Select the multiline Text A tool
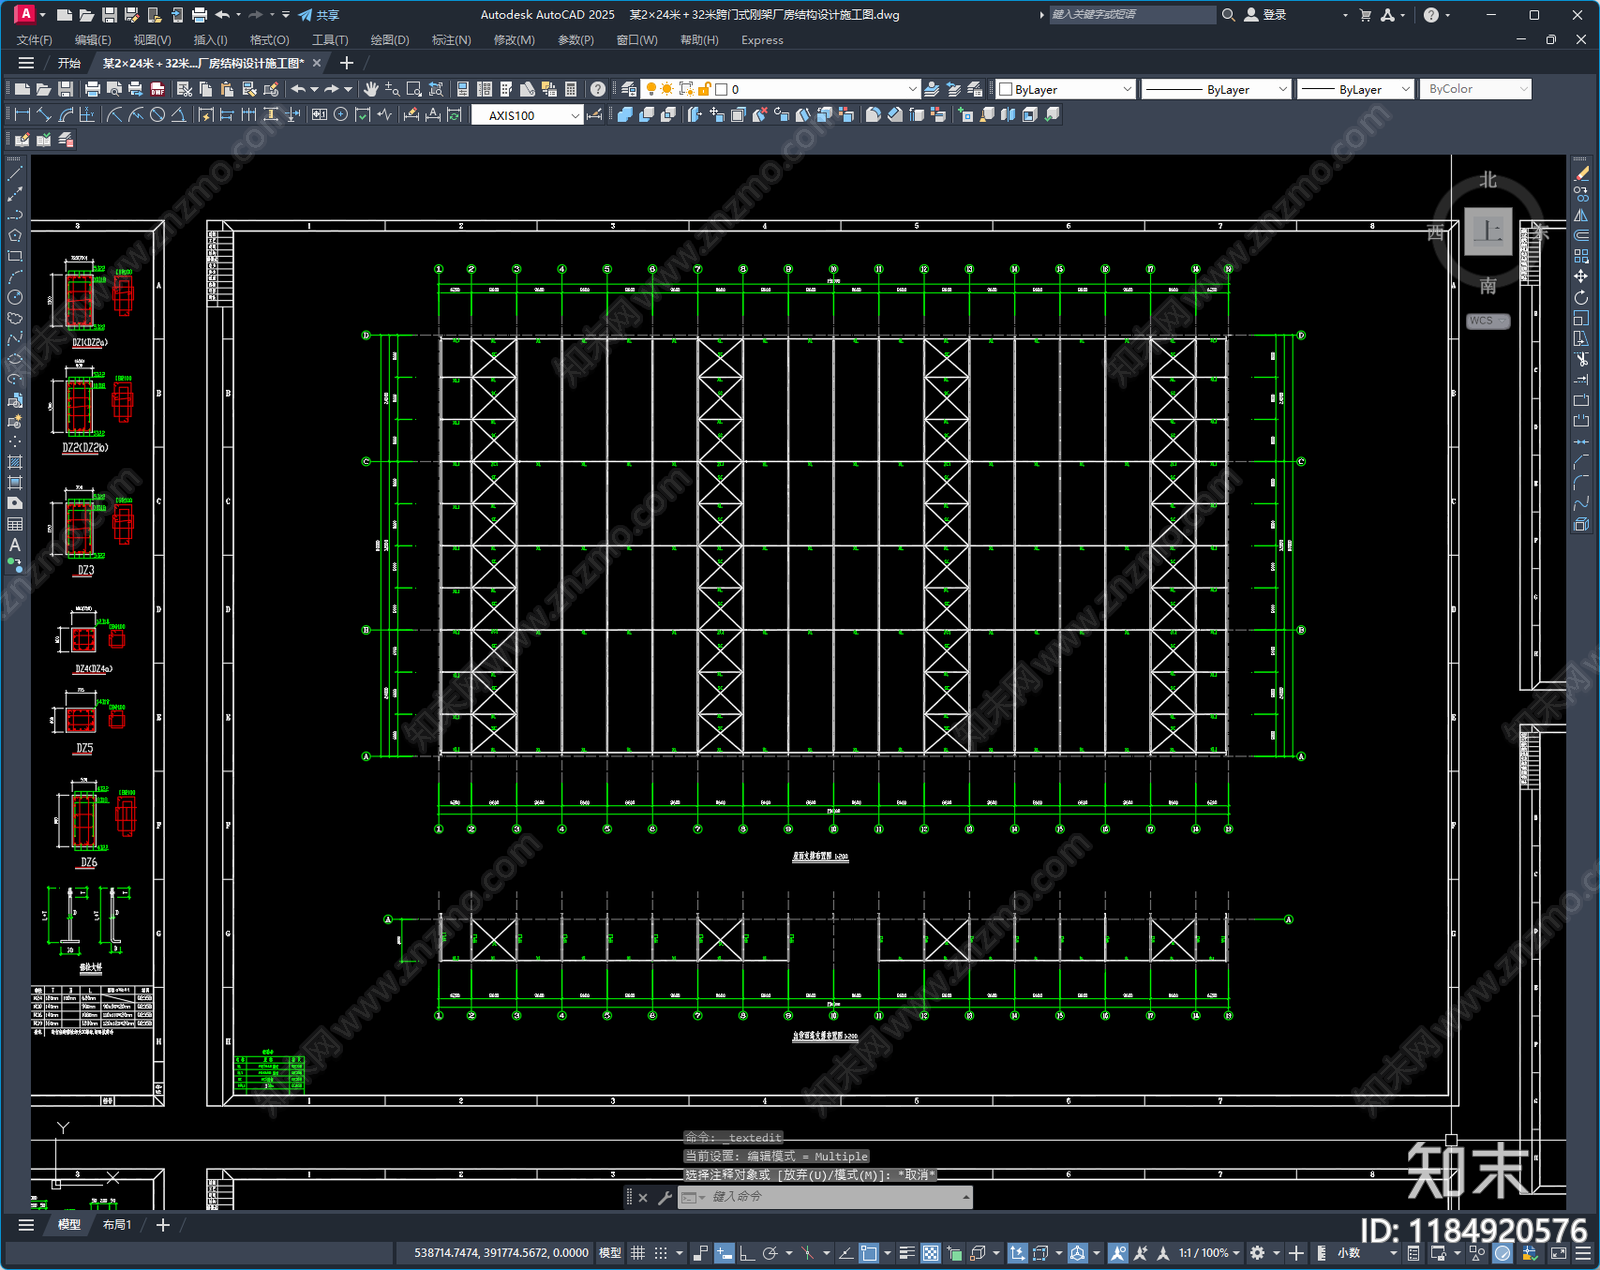Screen dimensions: 1600x1270 click(x=15, y=545)
